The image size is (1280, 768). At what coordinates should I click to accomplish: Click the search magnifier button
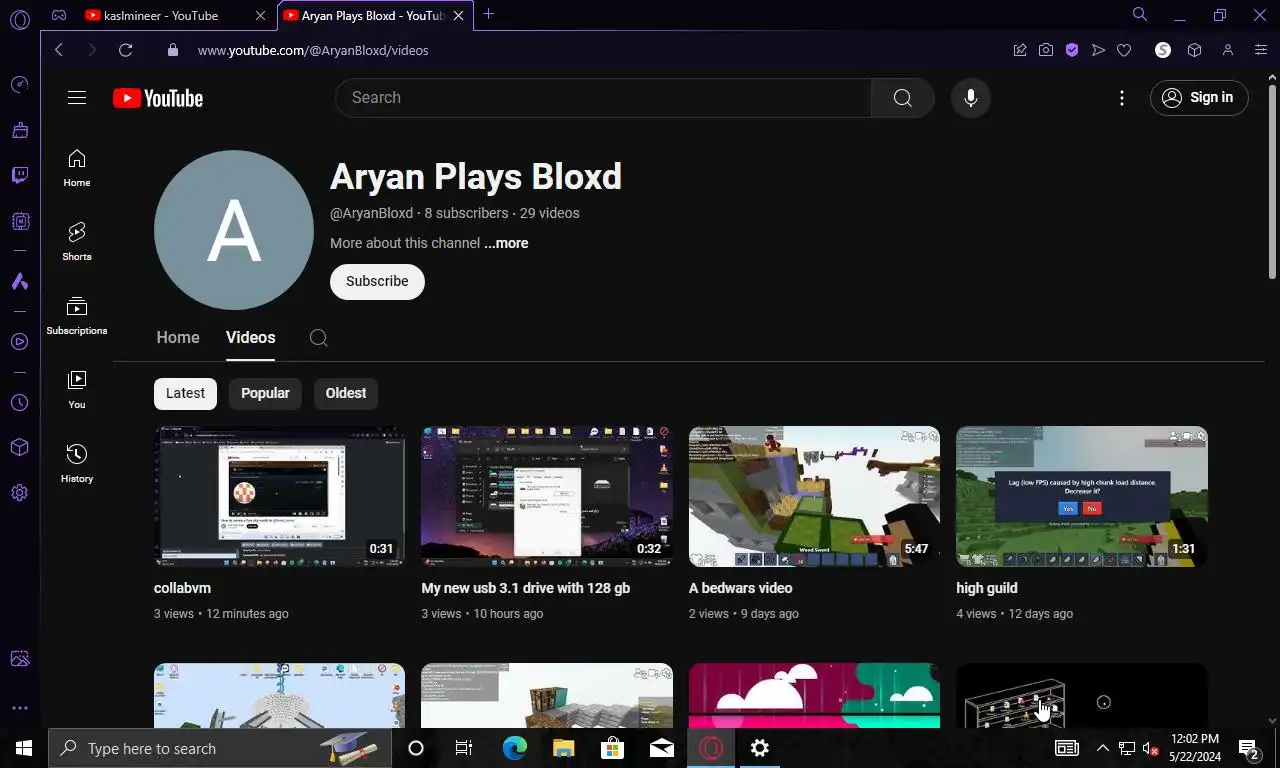click(x=902, y=98)
